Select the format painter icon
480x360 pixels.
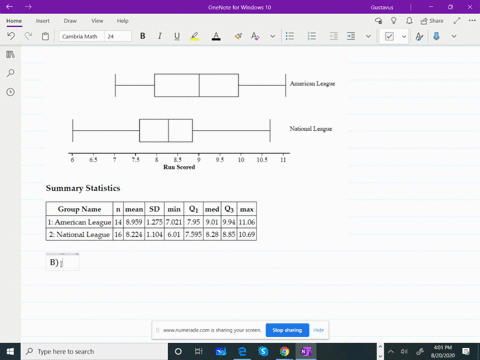(x=238, y=36)
